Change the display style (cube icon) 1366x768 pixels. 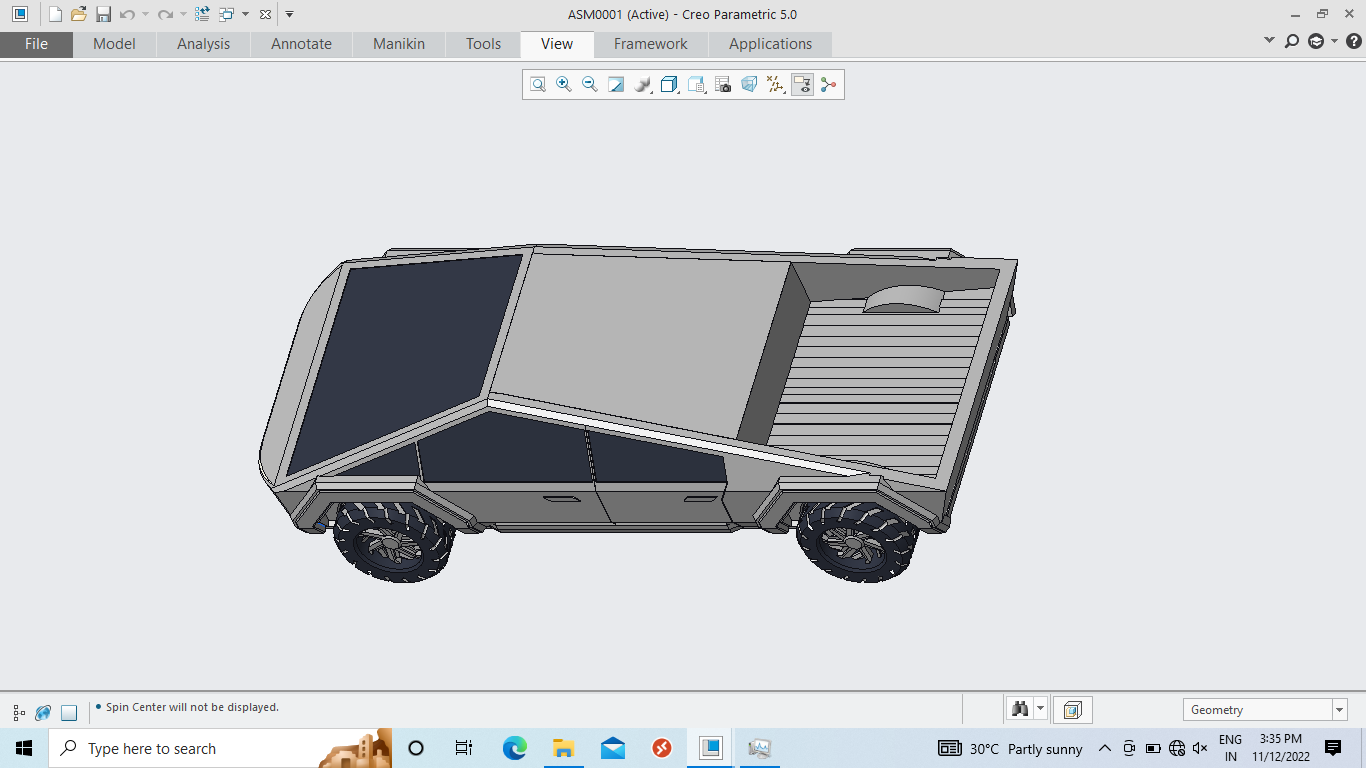pos(670,85)
